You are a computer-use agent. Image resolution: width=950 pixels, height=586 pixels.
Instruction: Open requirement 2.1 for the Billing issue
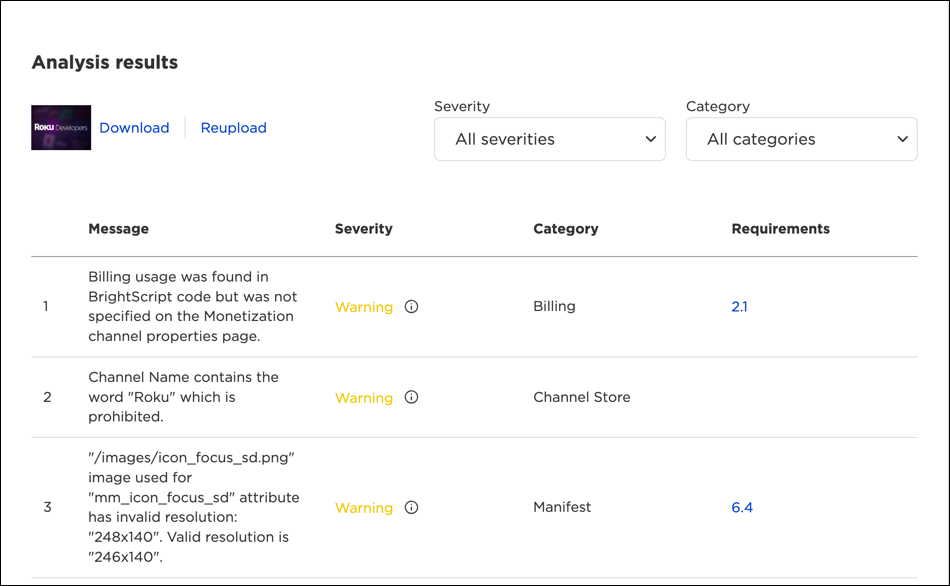point(740,307)
